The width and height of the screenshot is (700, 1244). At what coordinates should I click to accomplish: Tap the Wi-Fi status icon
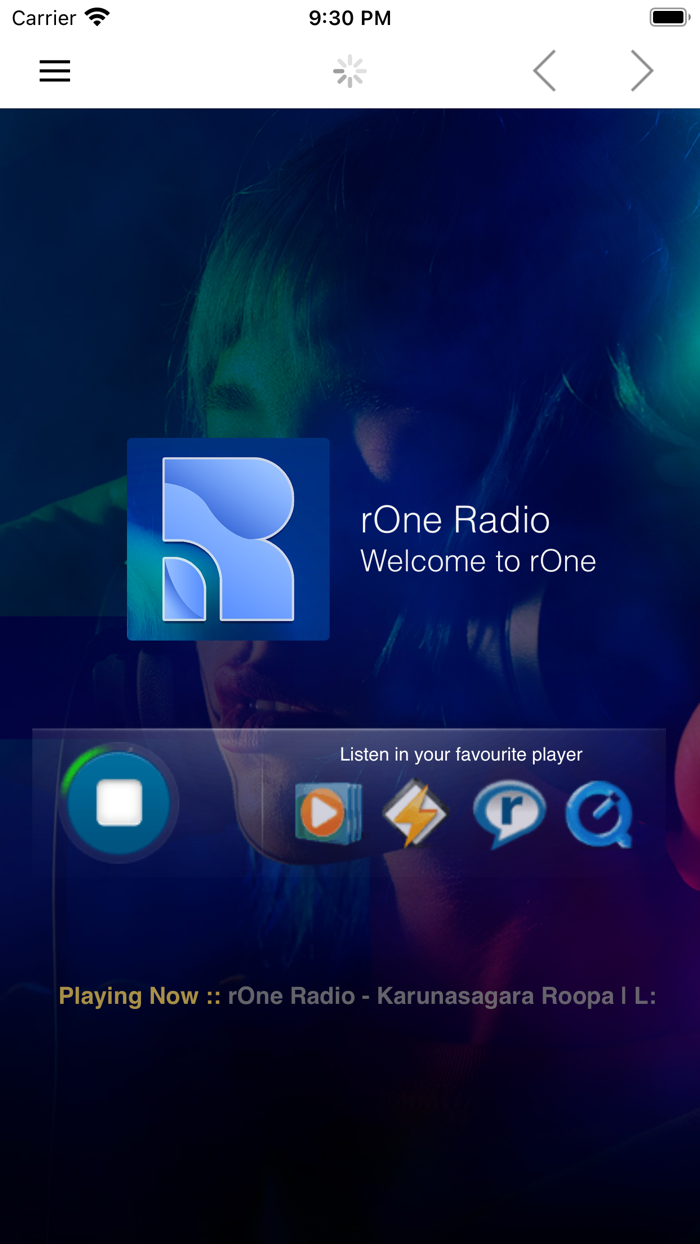97,17
